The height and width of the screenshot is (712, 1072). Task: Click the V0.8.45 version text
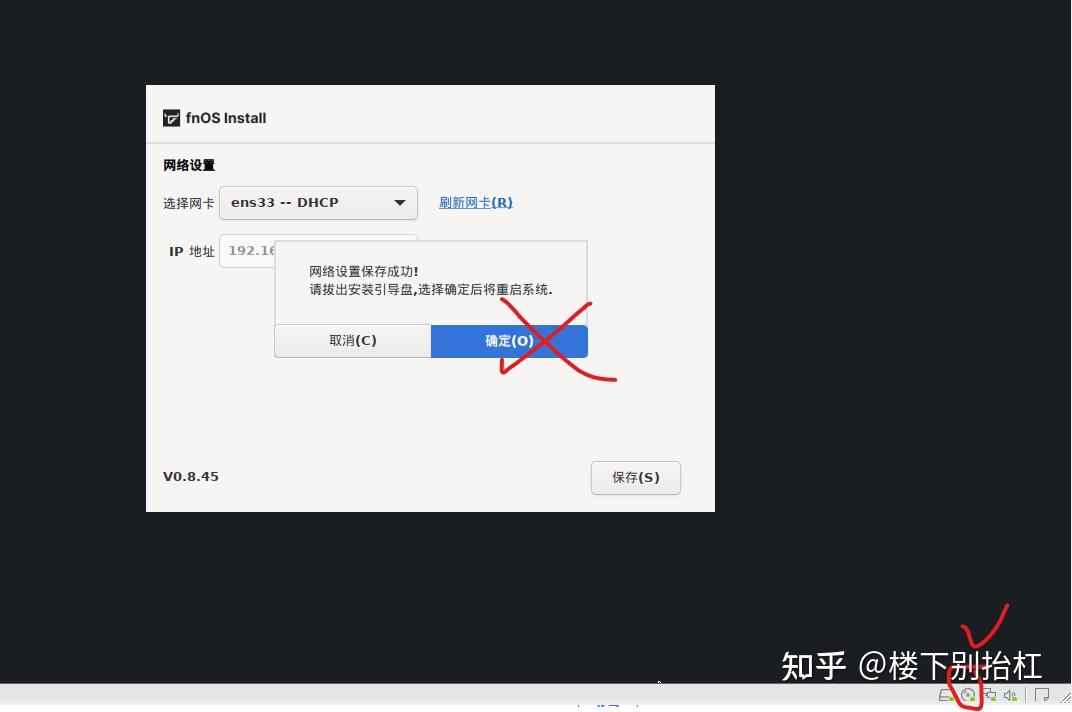[x=191, y=476]
